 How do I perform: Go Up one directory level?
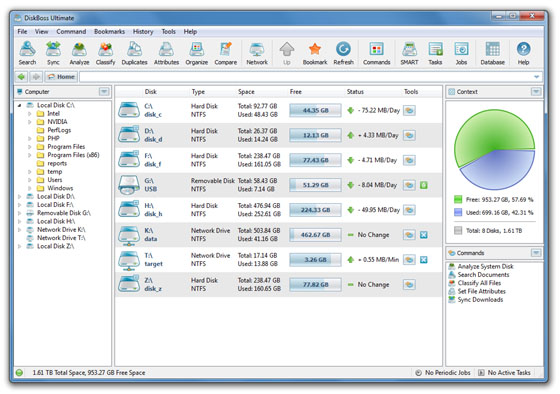point(287,53)
